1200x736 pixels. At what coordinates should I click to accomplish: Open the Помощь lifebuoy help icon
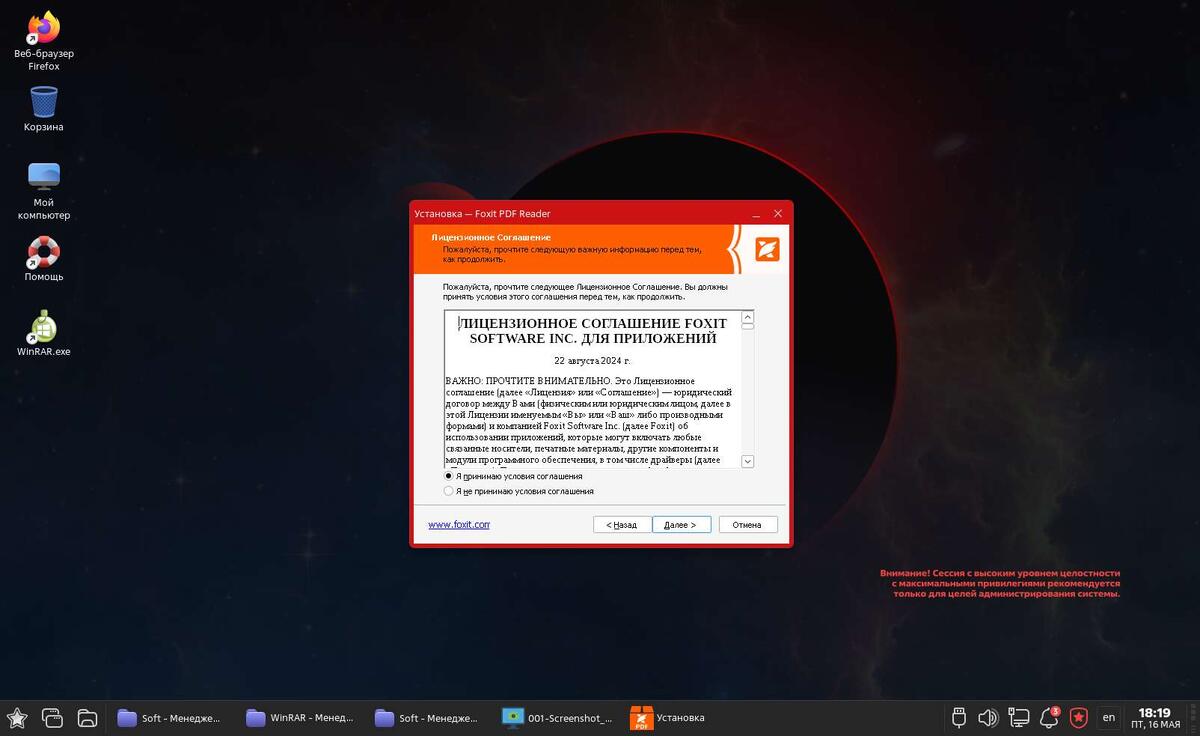pyautogui.click(x=44, y=259)
